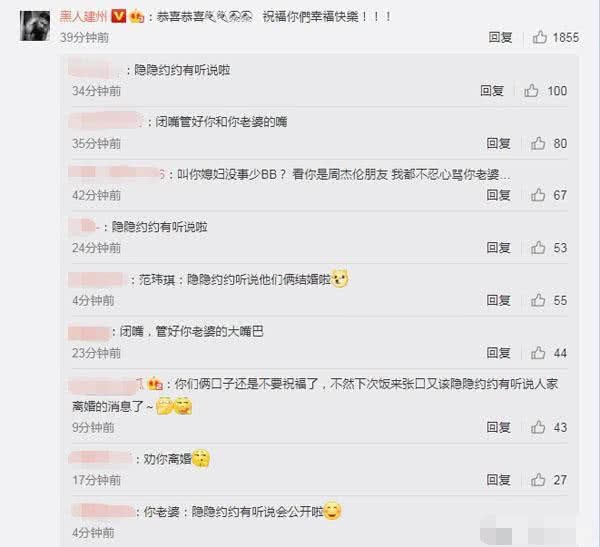Reply to the 34分钟前 comment
The height and width of the screenshot is (547, 600).
[x=492, y=90]
